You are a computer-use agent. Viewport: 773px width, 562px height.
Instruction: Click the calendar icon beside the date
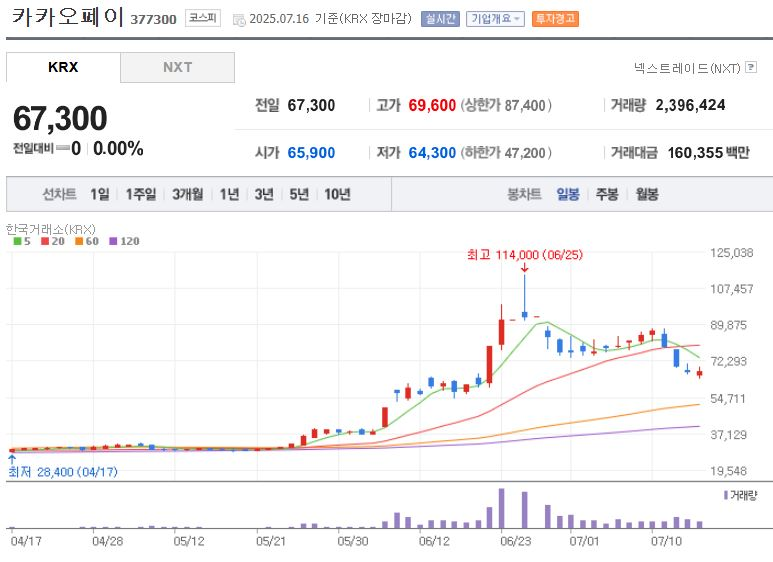pos(239,20)
